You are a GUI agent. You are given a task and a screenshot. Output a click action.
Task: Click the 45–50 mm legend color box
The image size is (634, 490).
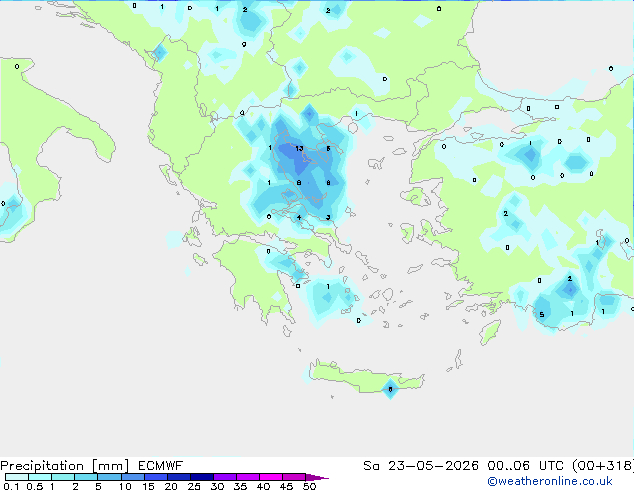tap(294, 477)
